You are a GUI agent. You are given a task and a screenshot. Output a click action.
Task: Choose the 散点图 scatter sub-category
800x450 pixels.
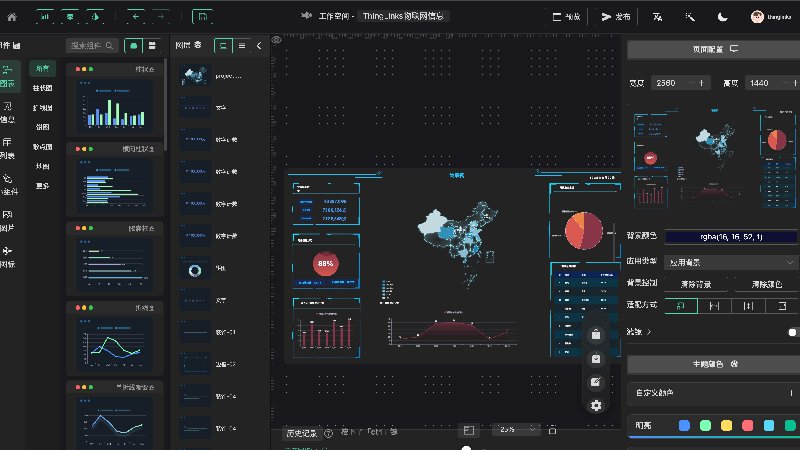(x=42, y=147)
